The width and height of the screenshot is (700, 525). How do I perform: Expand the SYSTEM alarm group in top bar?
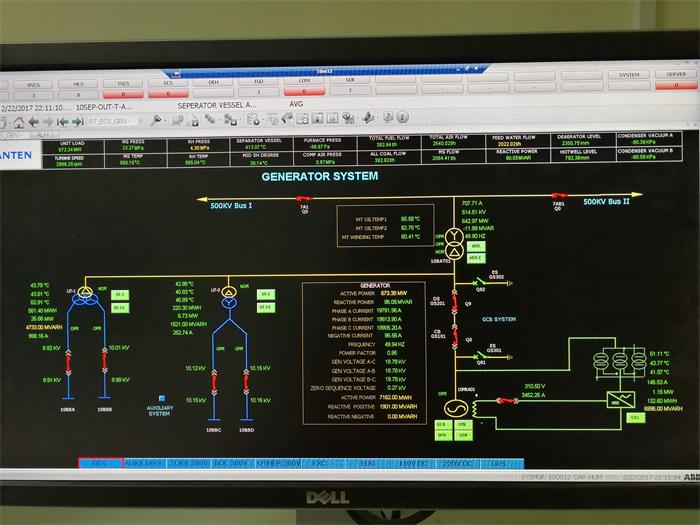click(x=628, y=74)
